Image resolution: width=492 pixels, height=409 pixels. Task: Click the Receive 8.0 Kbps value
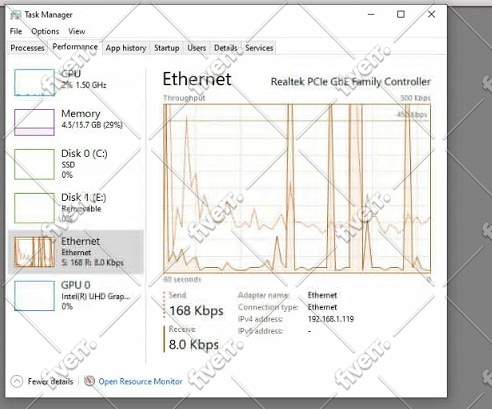click(x=194, y=344)
